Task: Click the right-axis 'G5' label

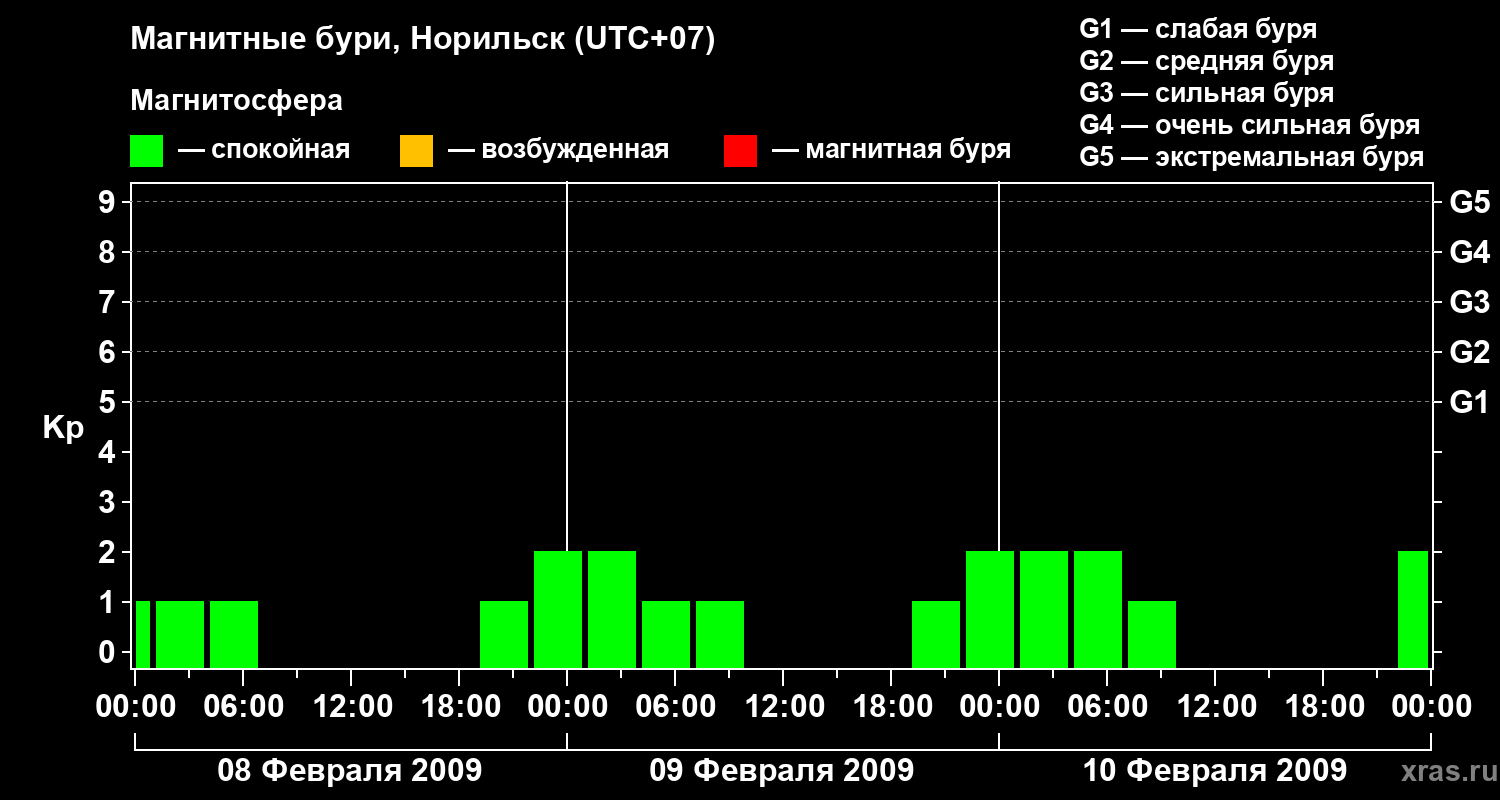Action: point(1470,202)
